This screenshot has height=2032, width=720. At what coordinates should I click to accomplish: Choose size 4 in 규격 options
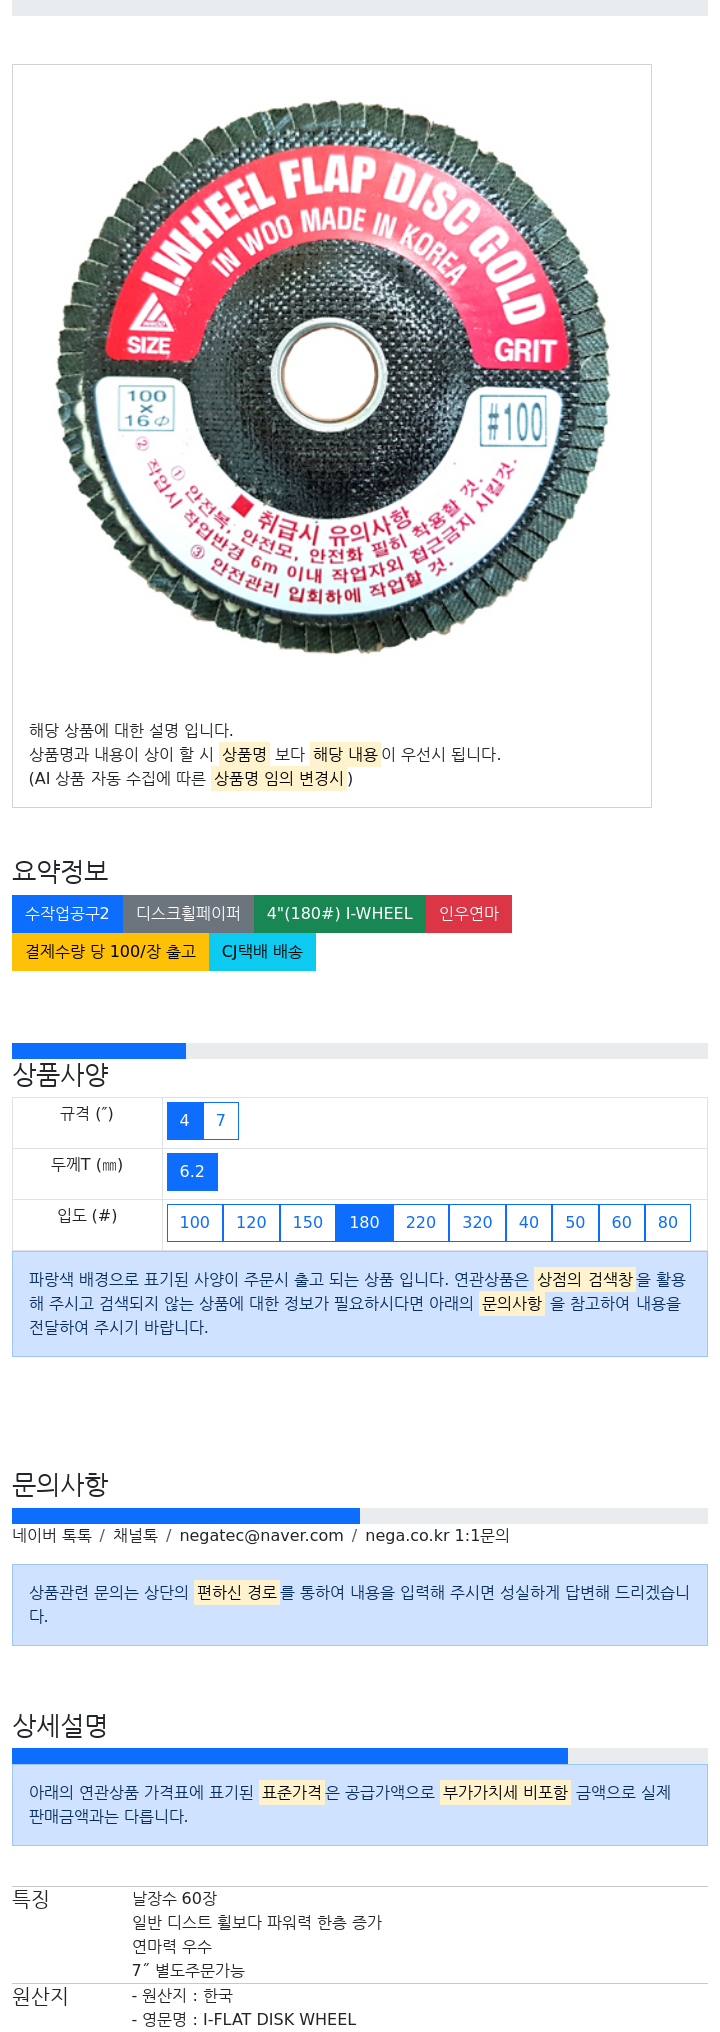(x=184, y=1121)
